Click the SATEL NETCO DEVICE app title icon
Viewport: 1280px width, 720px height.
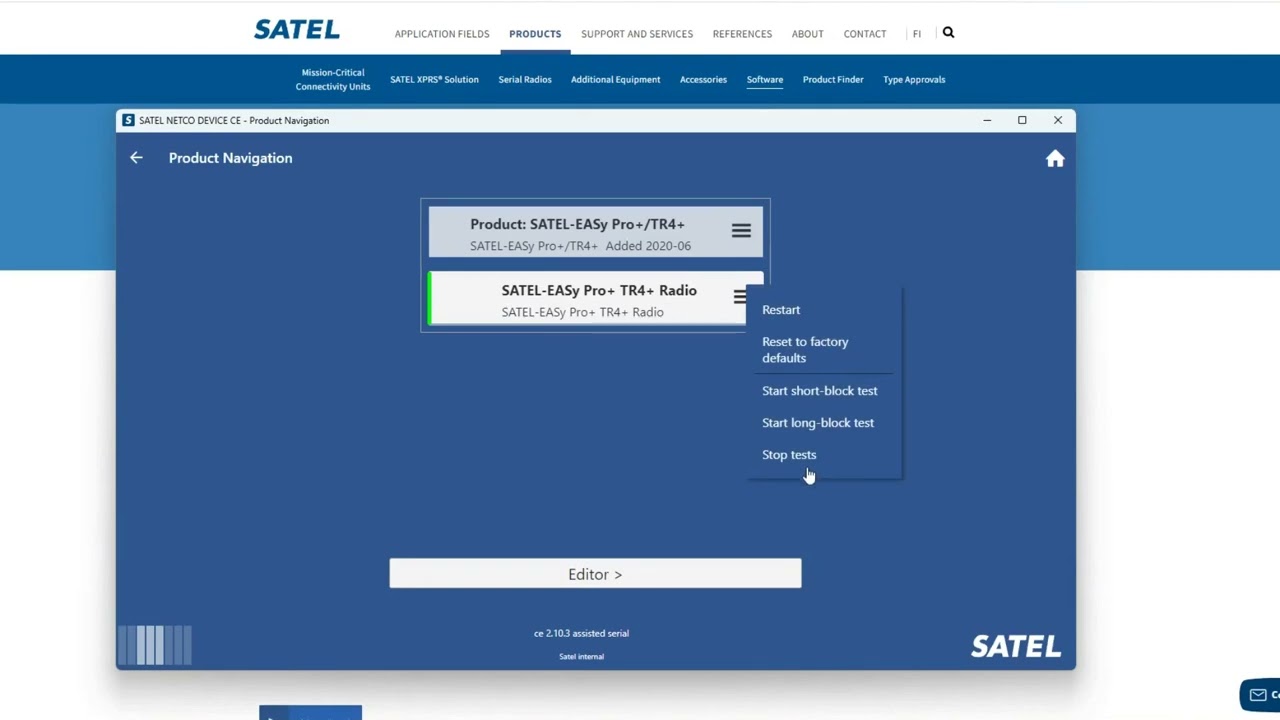128,120
